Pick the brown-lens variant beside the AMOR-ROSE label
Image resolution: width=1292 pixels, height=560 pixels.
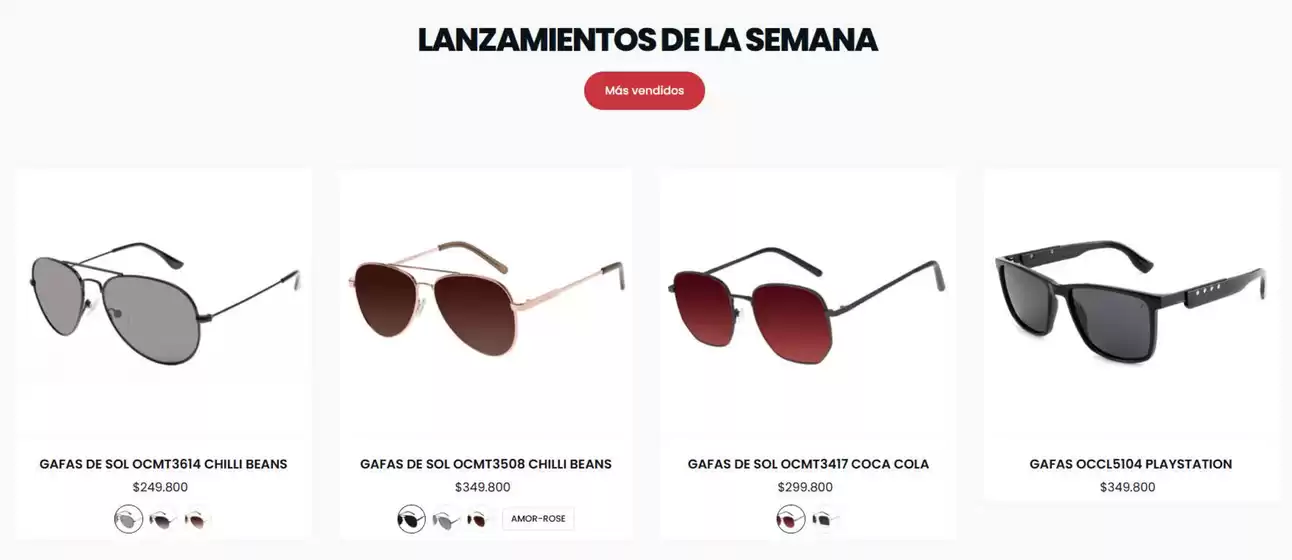479,519
